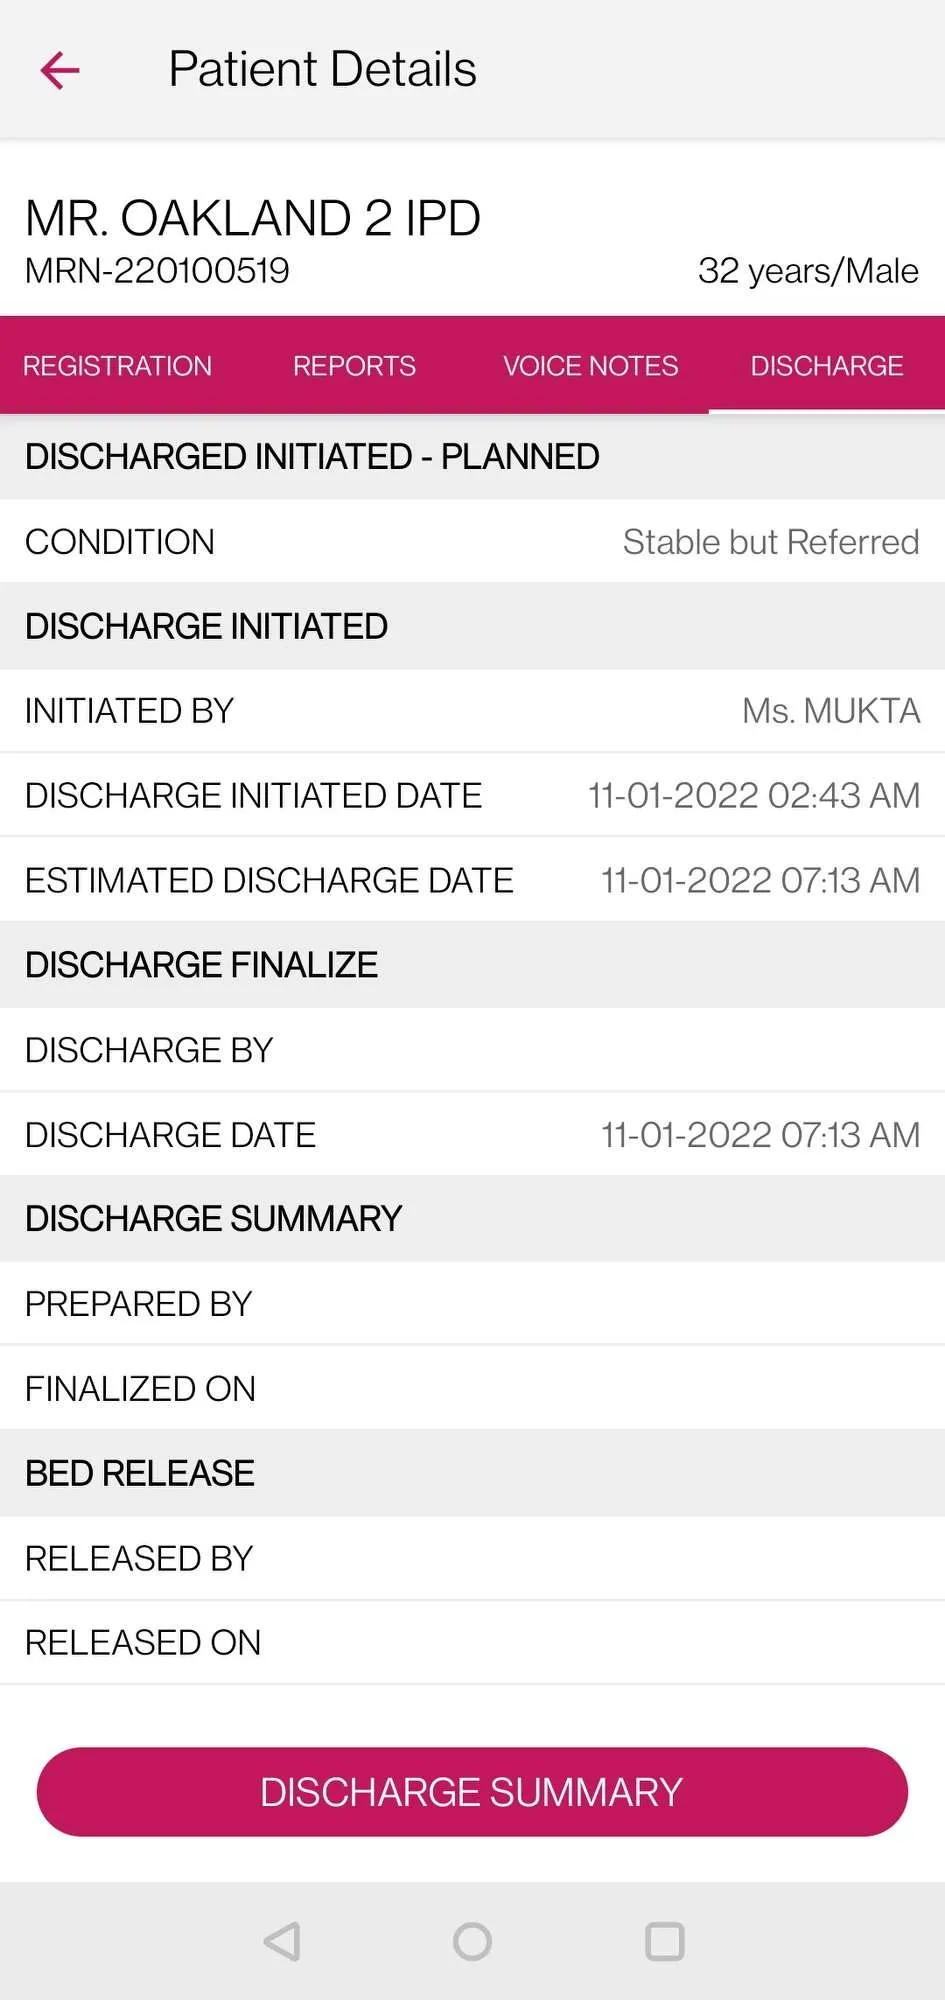
Task: Select the Released By row
Action: tap(472, 1558)
